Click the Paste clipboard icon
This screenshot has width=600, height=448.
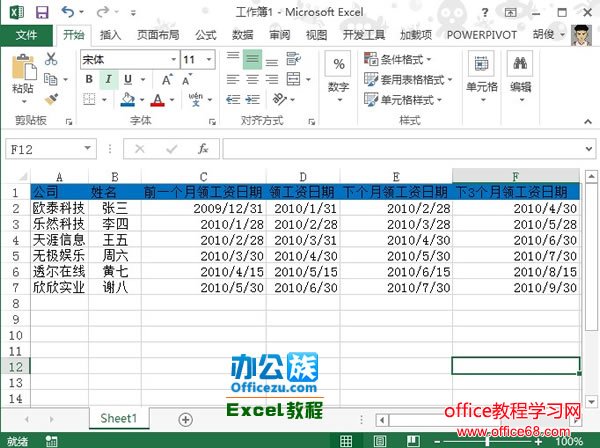click(24, 68)
